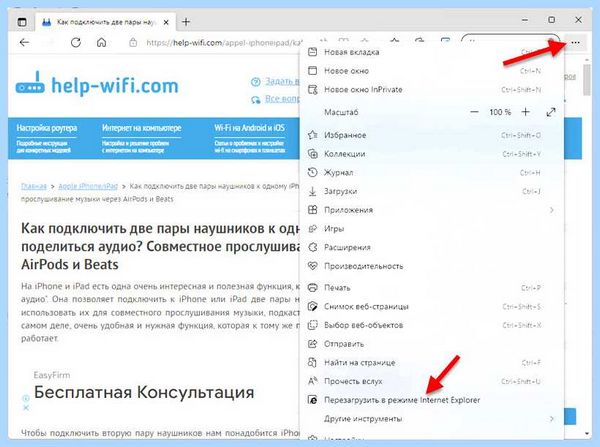
Task: Open the home page via the home icon
Action: 101,42
